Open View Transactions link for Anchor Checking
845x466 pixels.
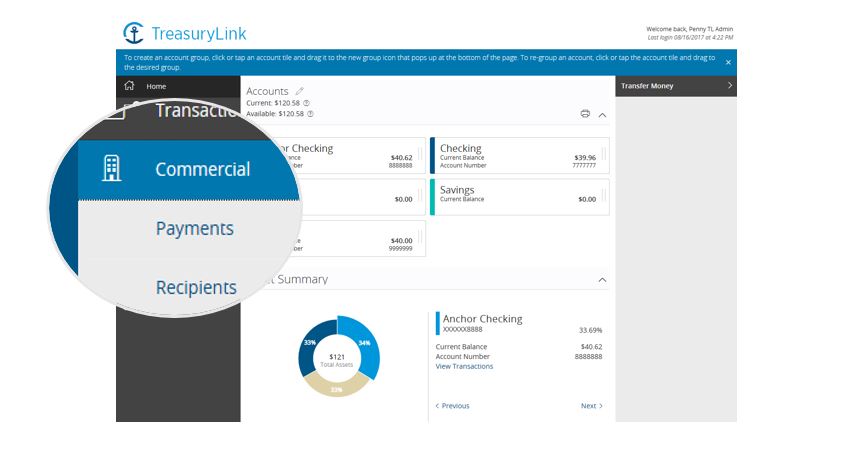[x=464, y=366]
